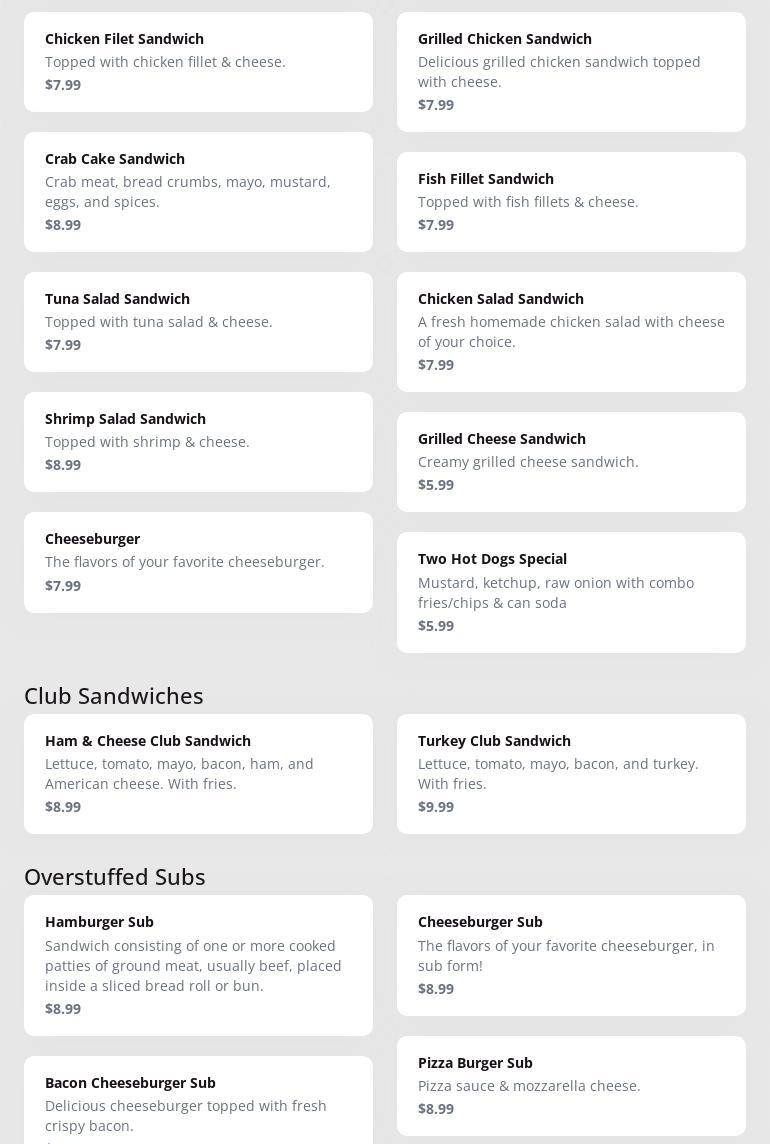
Task: Open the Ham & Cheese Club Sandwich
Action: tap(198, 774)
